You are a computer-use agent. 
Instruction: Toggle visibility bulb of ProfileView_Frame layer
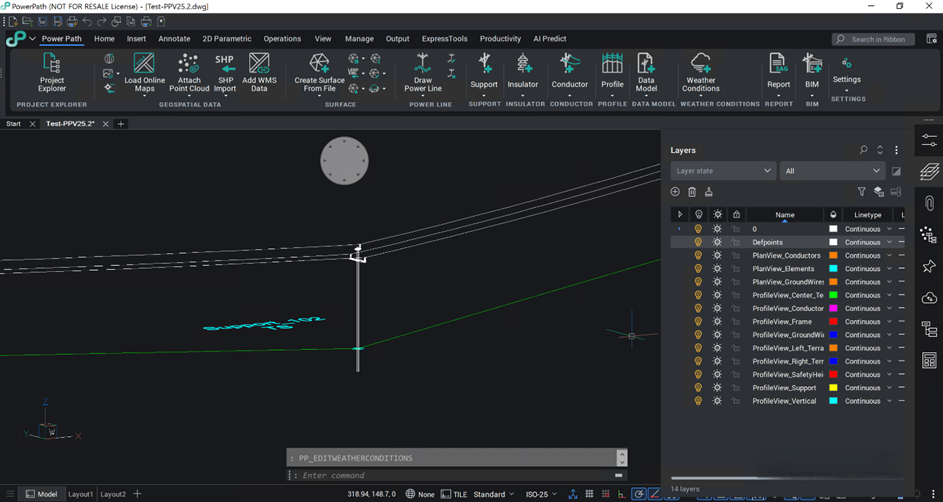[698, 322]
